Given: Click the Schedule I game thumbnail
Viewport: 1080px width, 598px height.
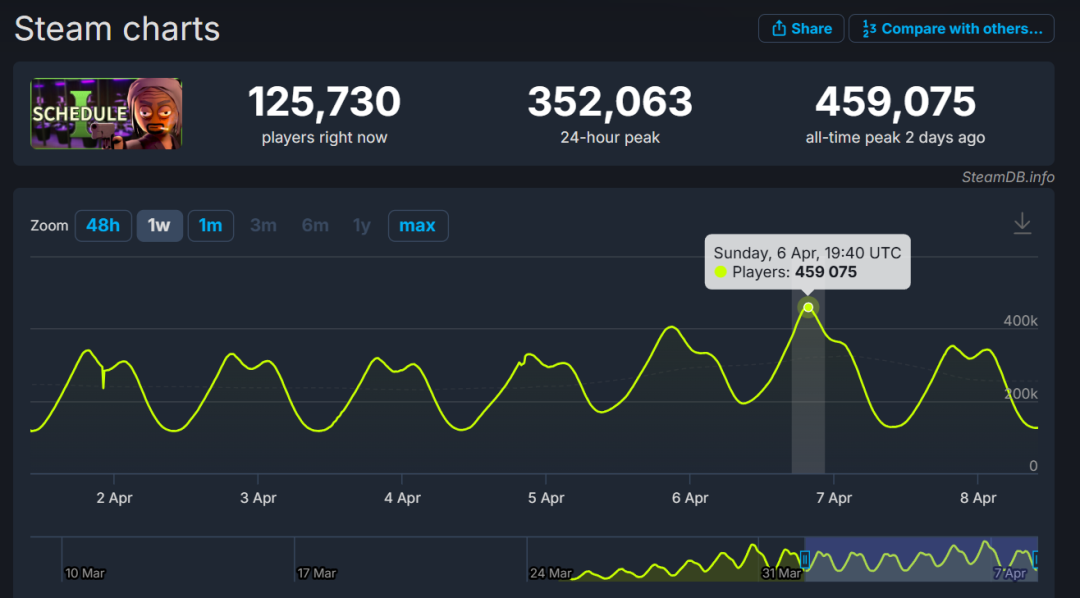Looking at the screenshot, I should point(106,114).
